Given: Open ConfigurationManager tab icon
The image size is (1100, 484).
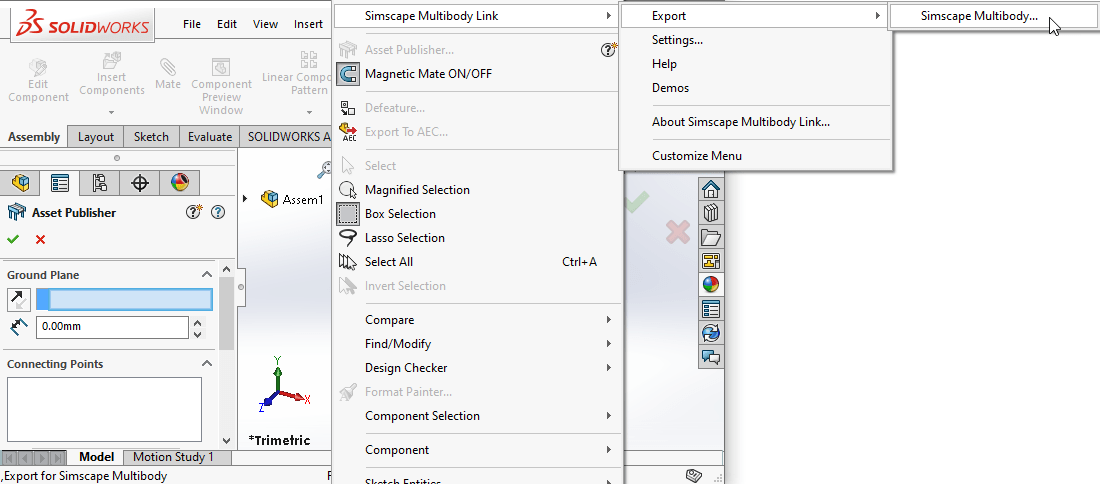Looking at the screenshot, I should [x=100, y=183].
